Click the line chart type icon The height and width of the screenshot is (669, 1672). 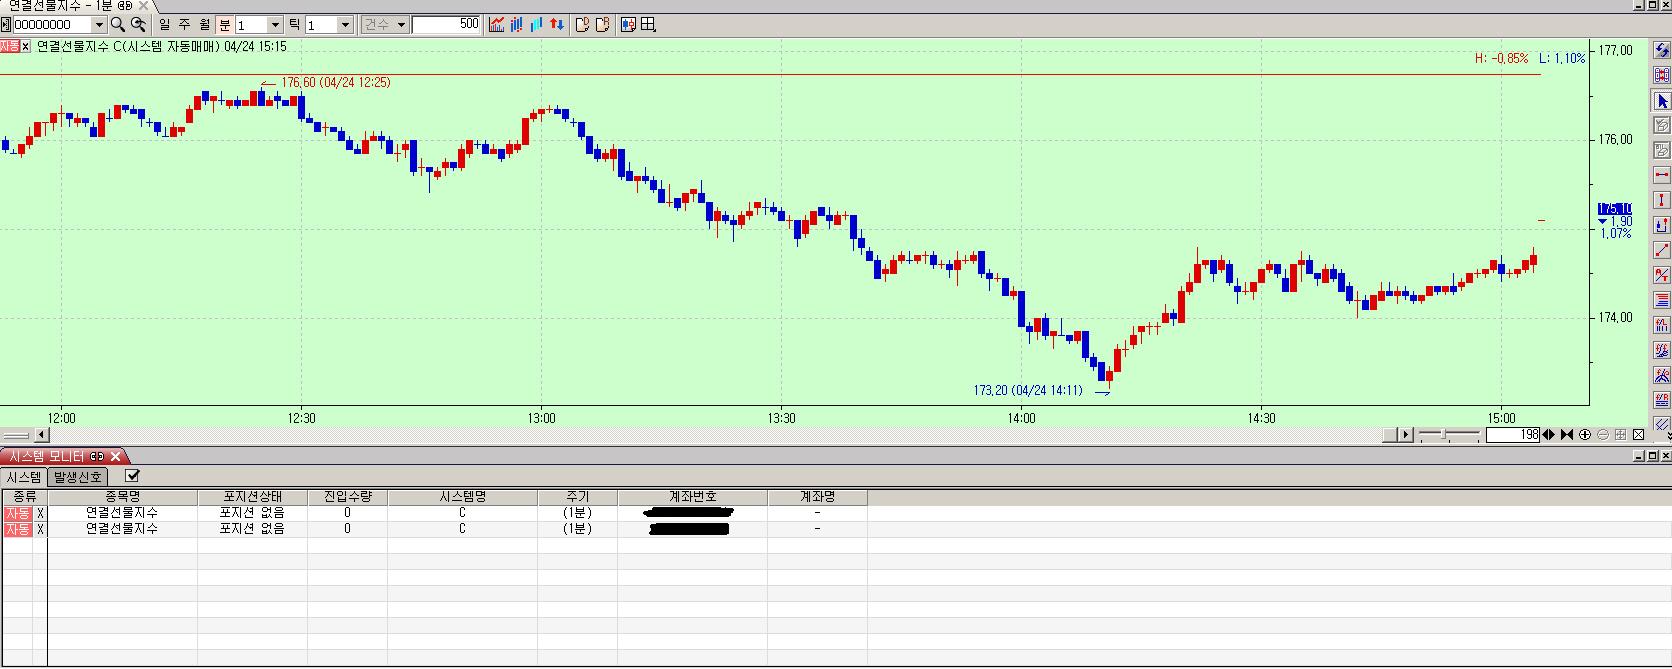[497, 24]
